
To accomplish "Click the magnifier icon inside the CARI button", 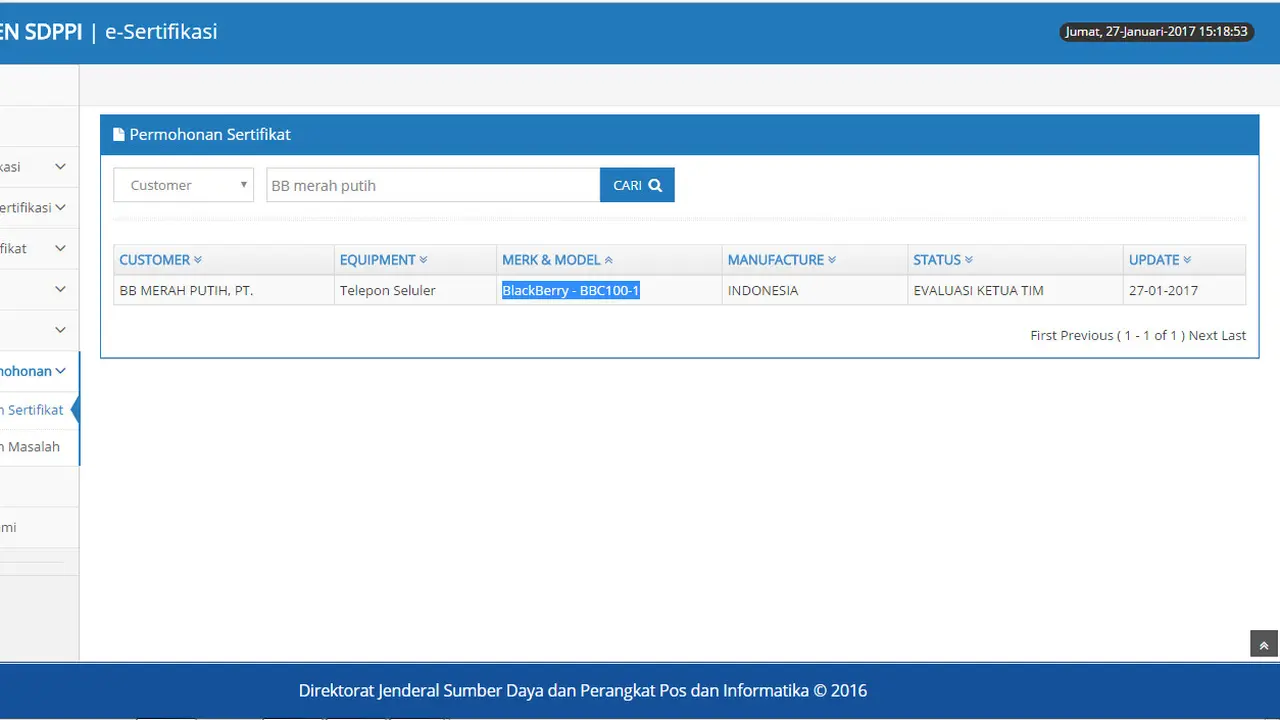I will pyautogui.click(x=655, y=185).
